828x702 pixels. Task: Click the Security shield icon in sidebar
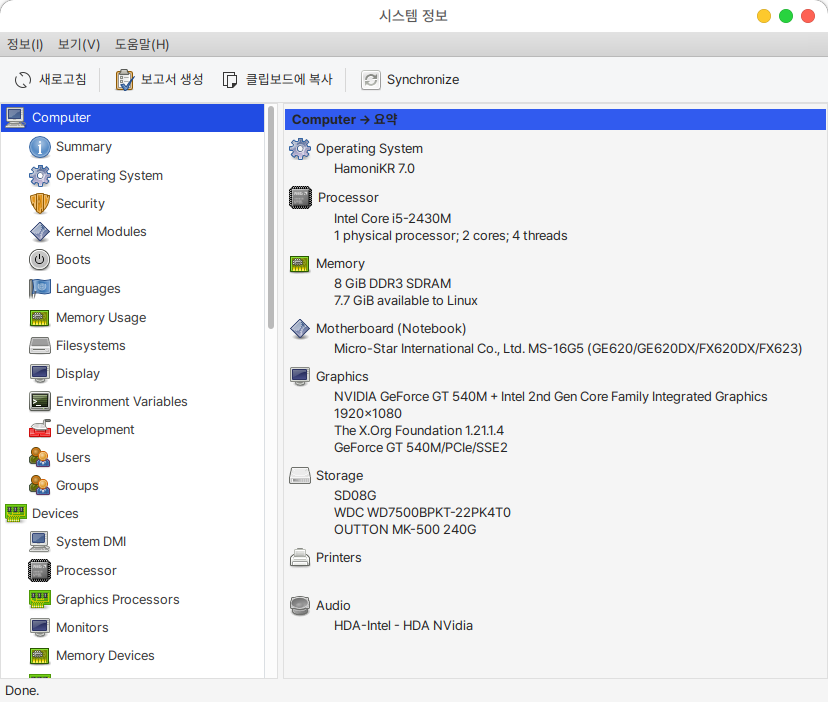coord(39,203)
